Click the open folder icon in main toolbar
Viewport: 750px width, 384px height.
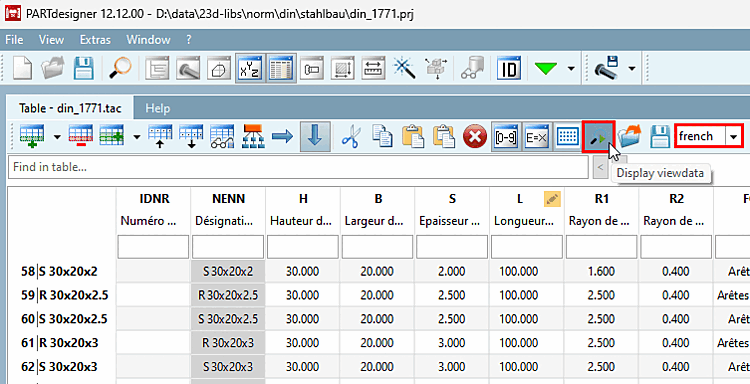click(x=53, y=68)
